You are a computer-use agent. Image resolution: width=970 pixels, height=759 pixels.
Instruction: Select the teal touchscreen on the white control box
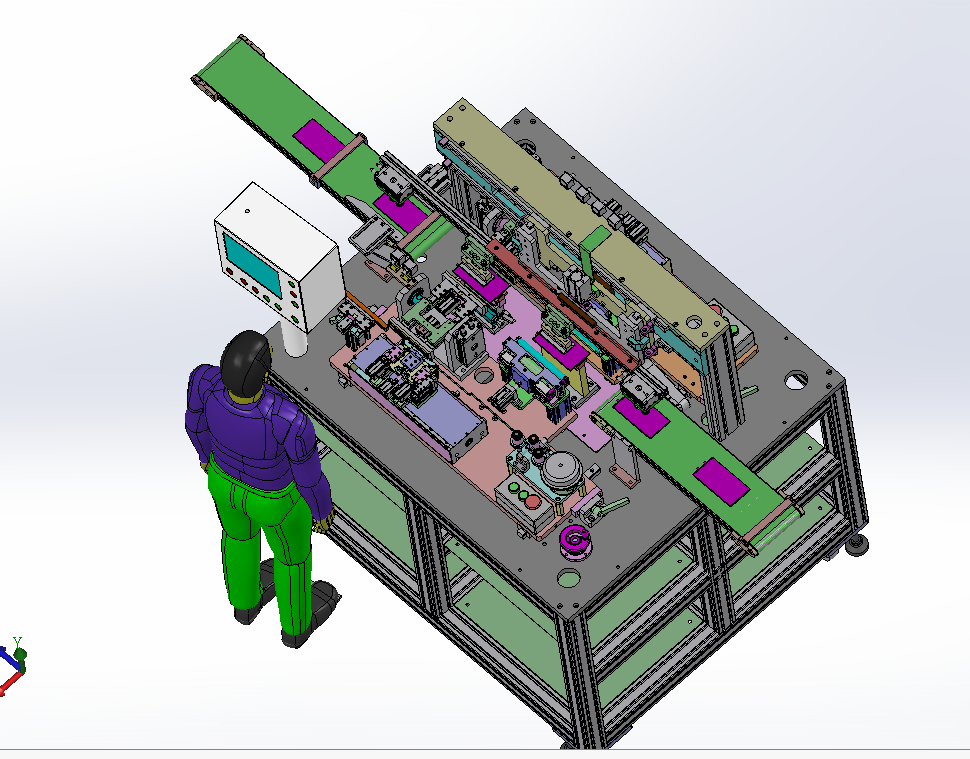[252, 264]
